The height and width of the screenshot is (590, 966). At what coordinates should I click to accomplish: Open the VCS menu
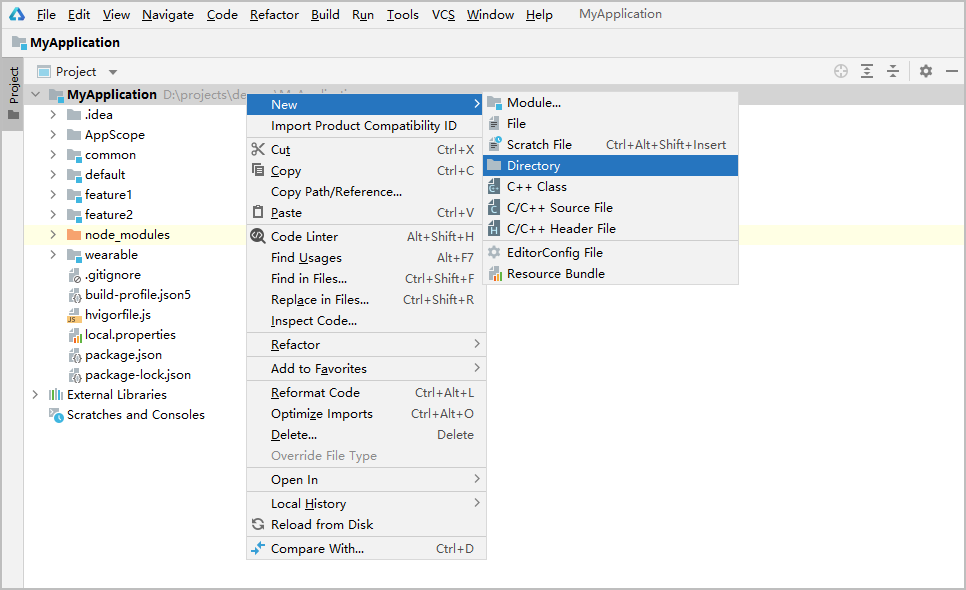(443, 15)
